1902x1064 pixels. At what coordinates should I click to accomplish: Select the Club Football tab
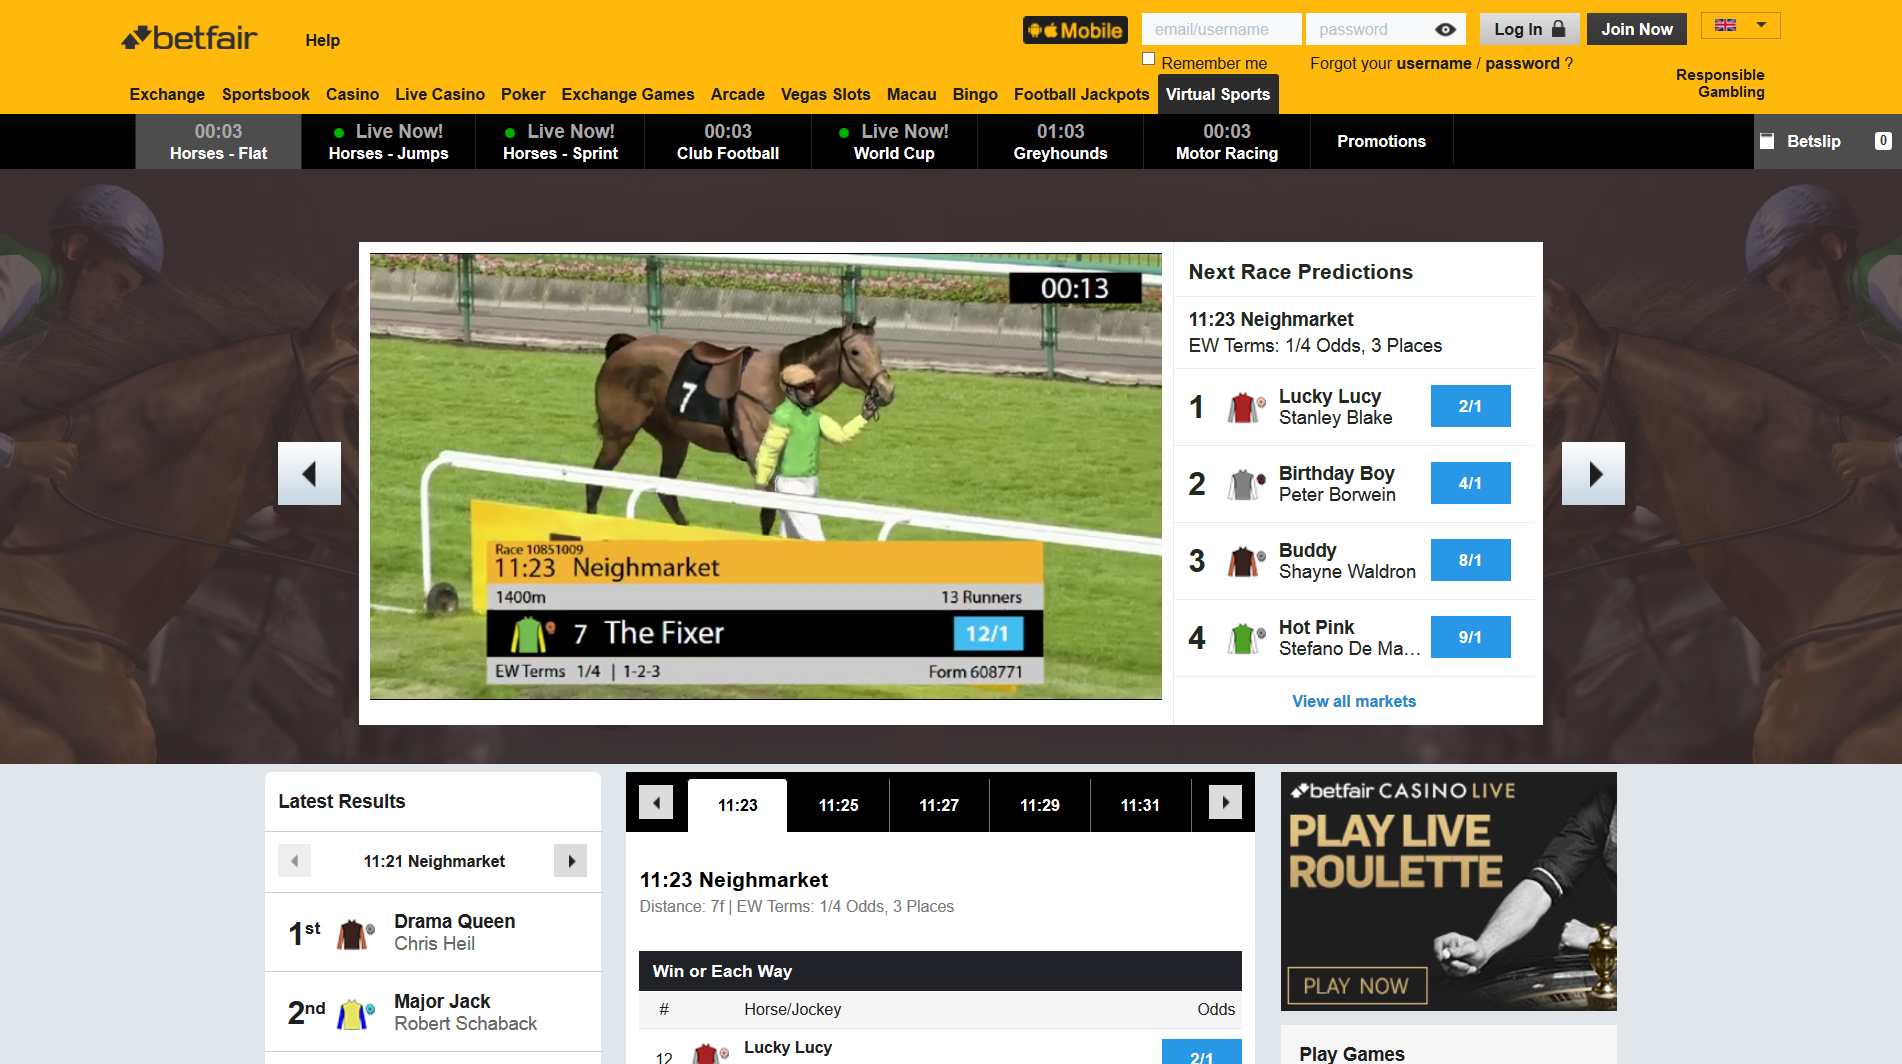tap(728, 142)
